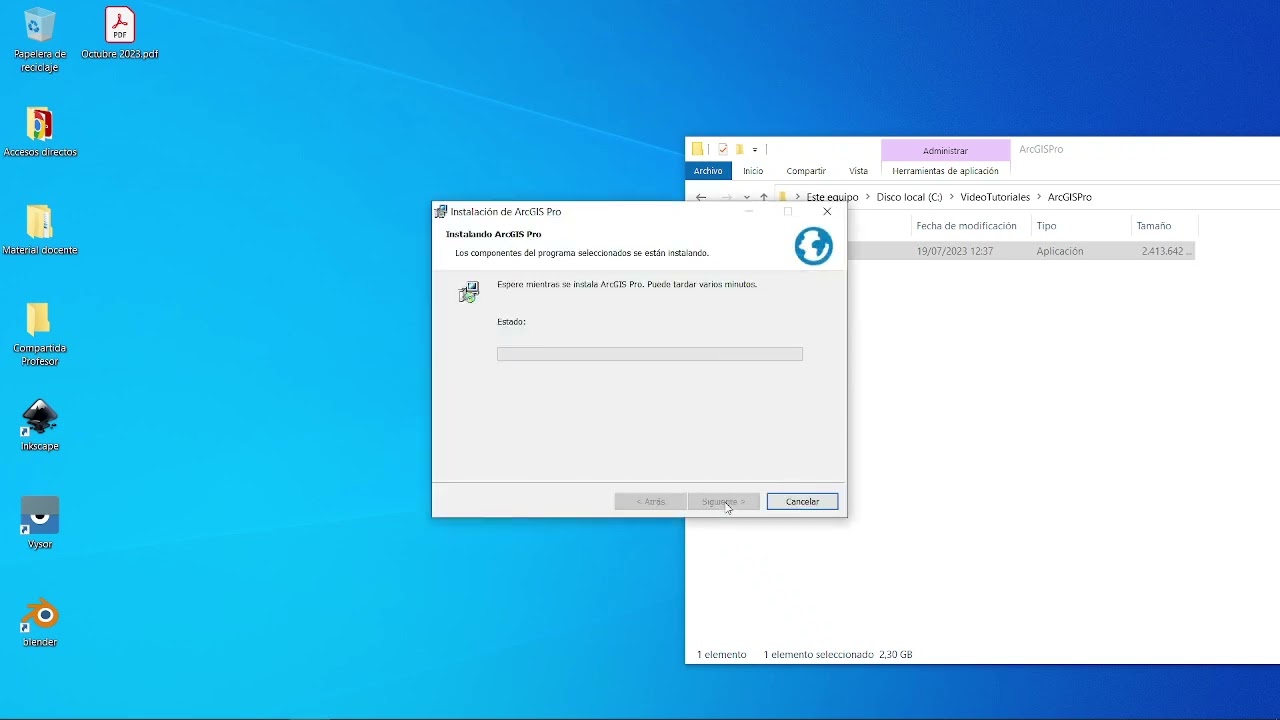Click the new folder icon in Explorer quick access

(x=740, y=150)
